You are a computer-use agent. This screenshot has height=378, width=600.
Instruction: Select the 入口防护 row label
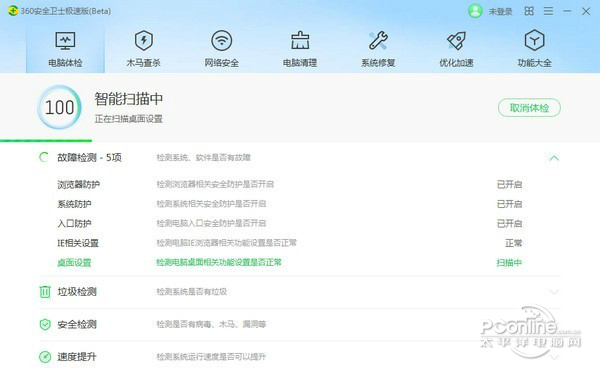pyautogui.click(x=74, y=224)
